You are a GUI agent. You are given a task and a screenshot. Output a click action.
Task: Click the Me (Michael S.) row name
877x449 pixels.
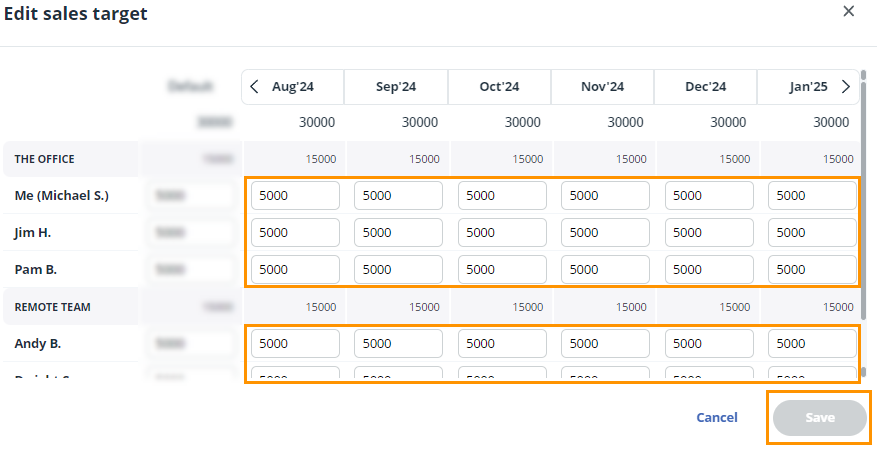[x=62, y=195]
